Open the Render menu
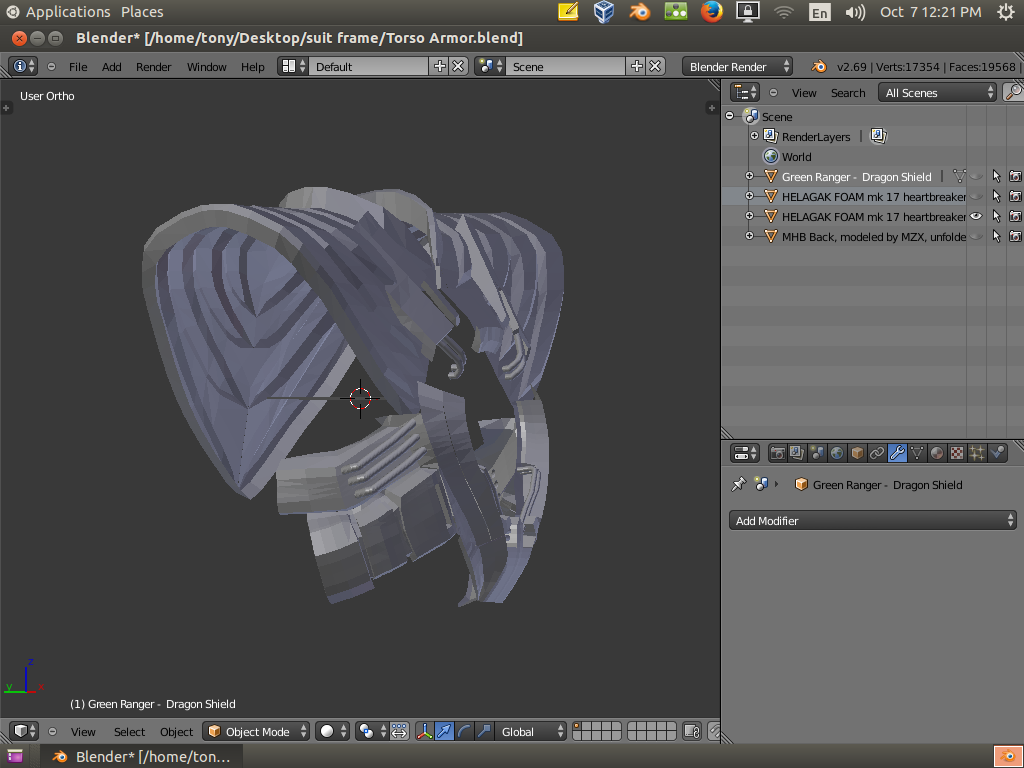1024x768 pixels. pyautogui.click(x=153, y=67)
